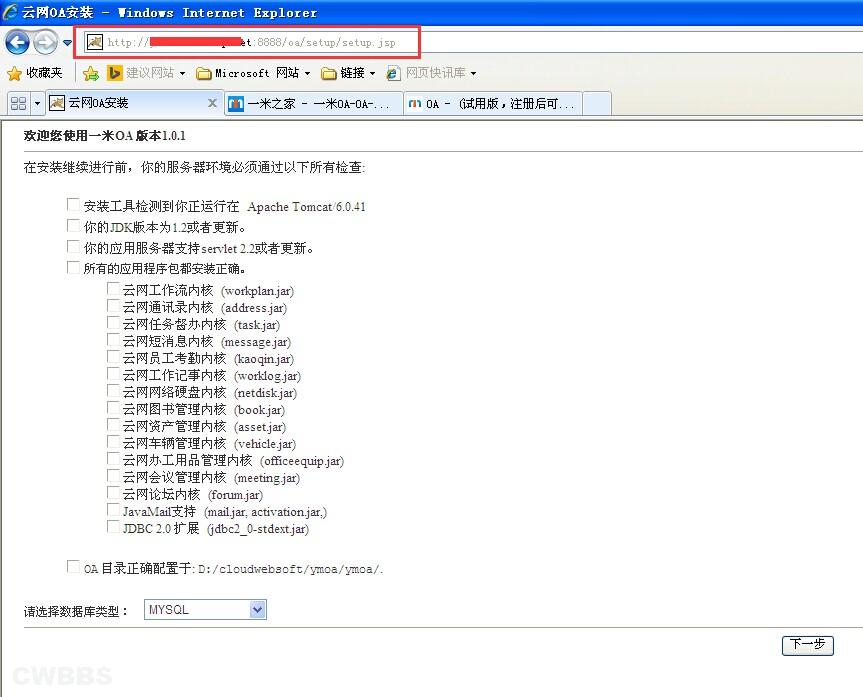Open the Microsoft 网站 folder icon
Screen dimensions: 863x697
point(204,73)
